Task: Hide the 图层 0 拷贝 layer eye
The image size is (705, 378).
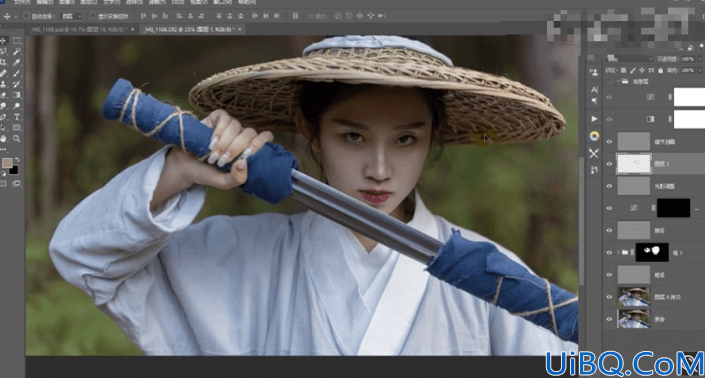Action: pos(609,297)
